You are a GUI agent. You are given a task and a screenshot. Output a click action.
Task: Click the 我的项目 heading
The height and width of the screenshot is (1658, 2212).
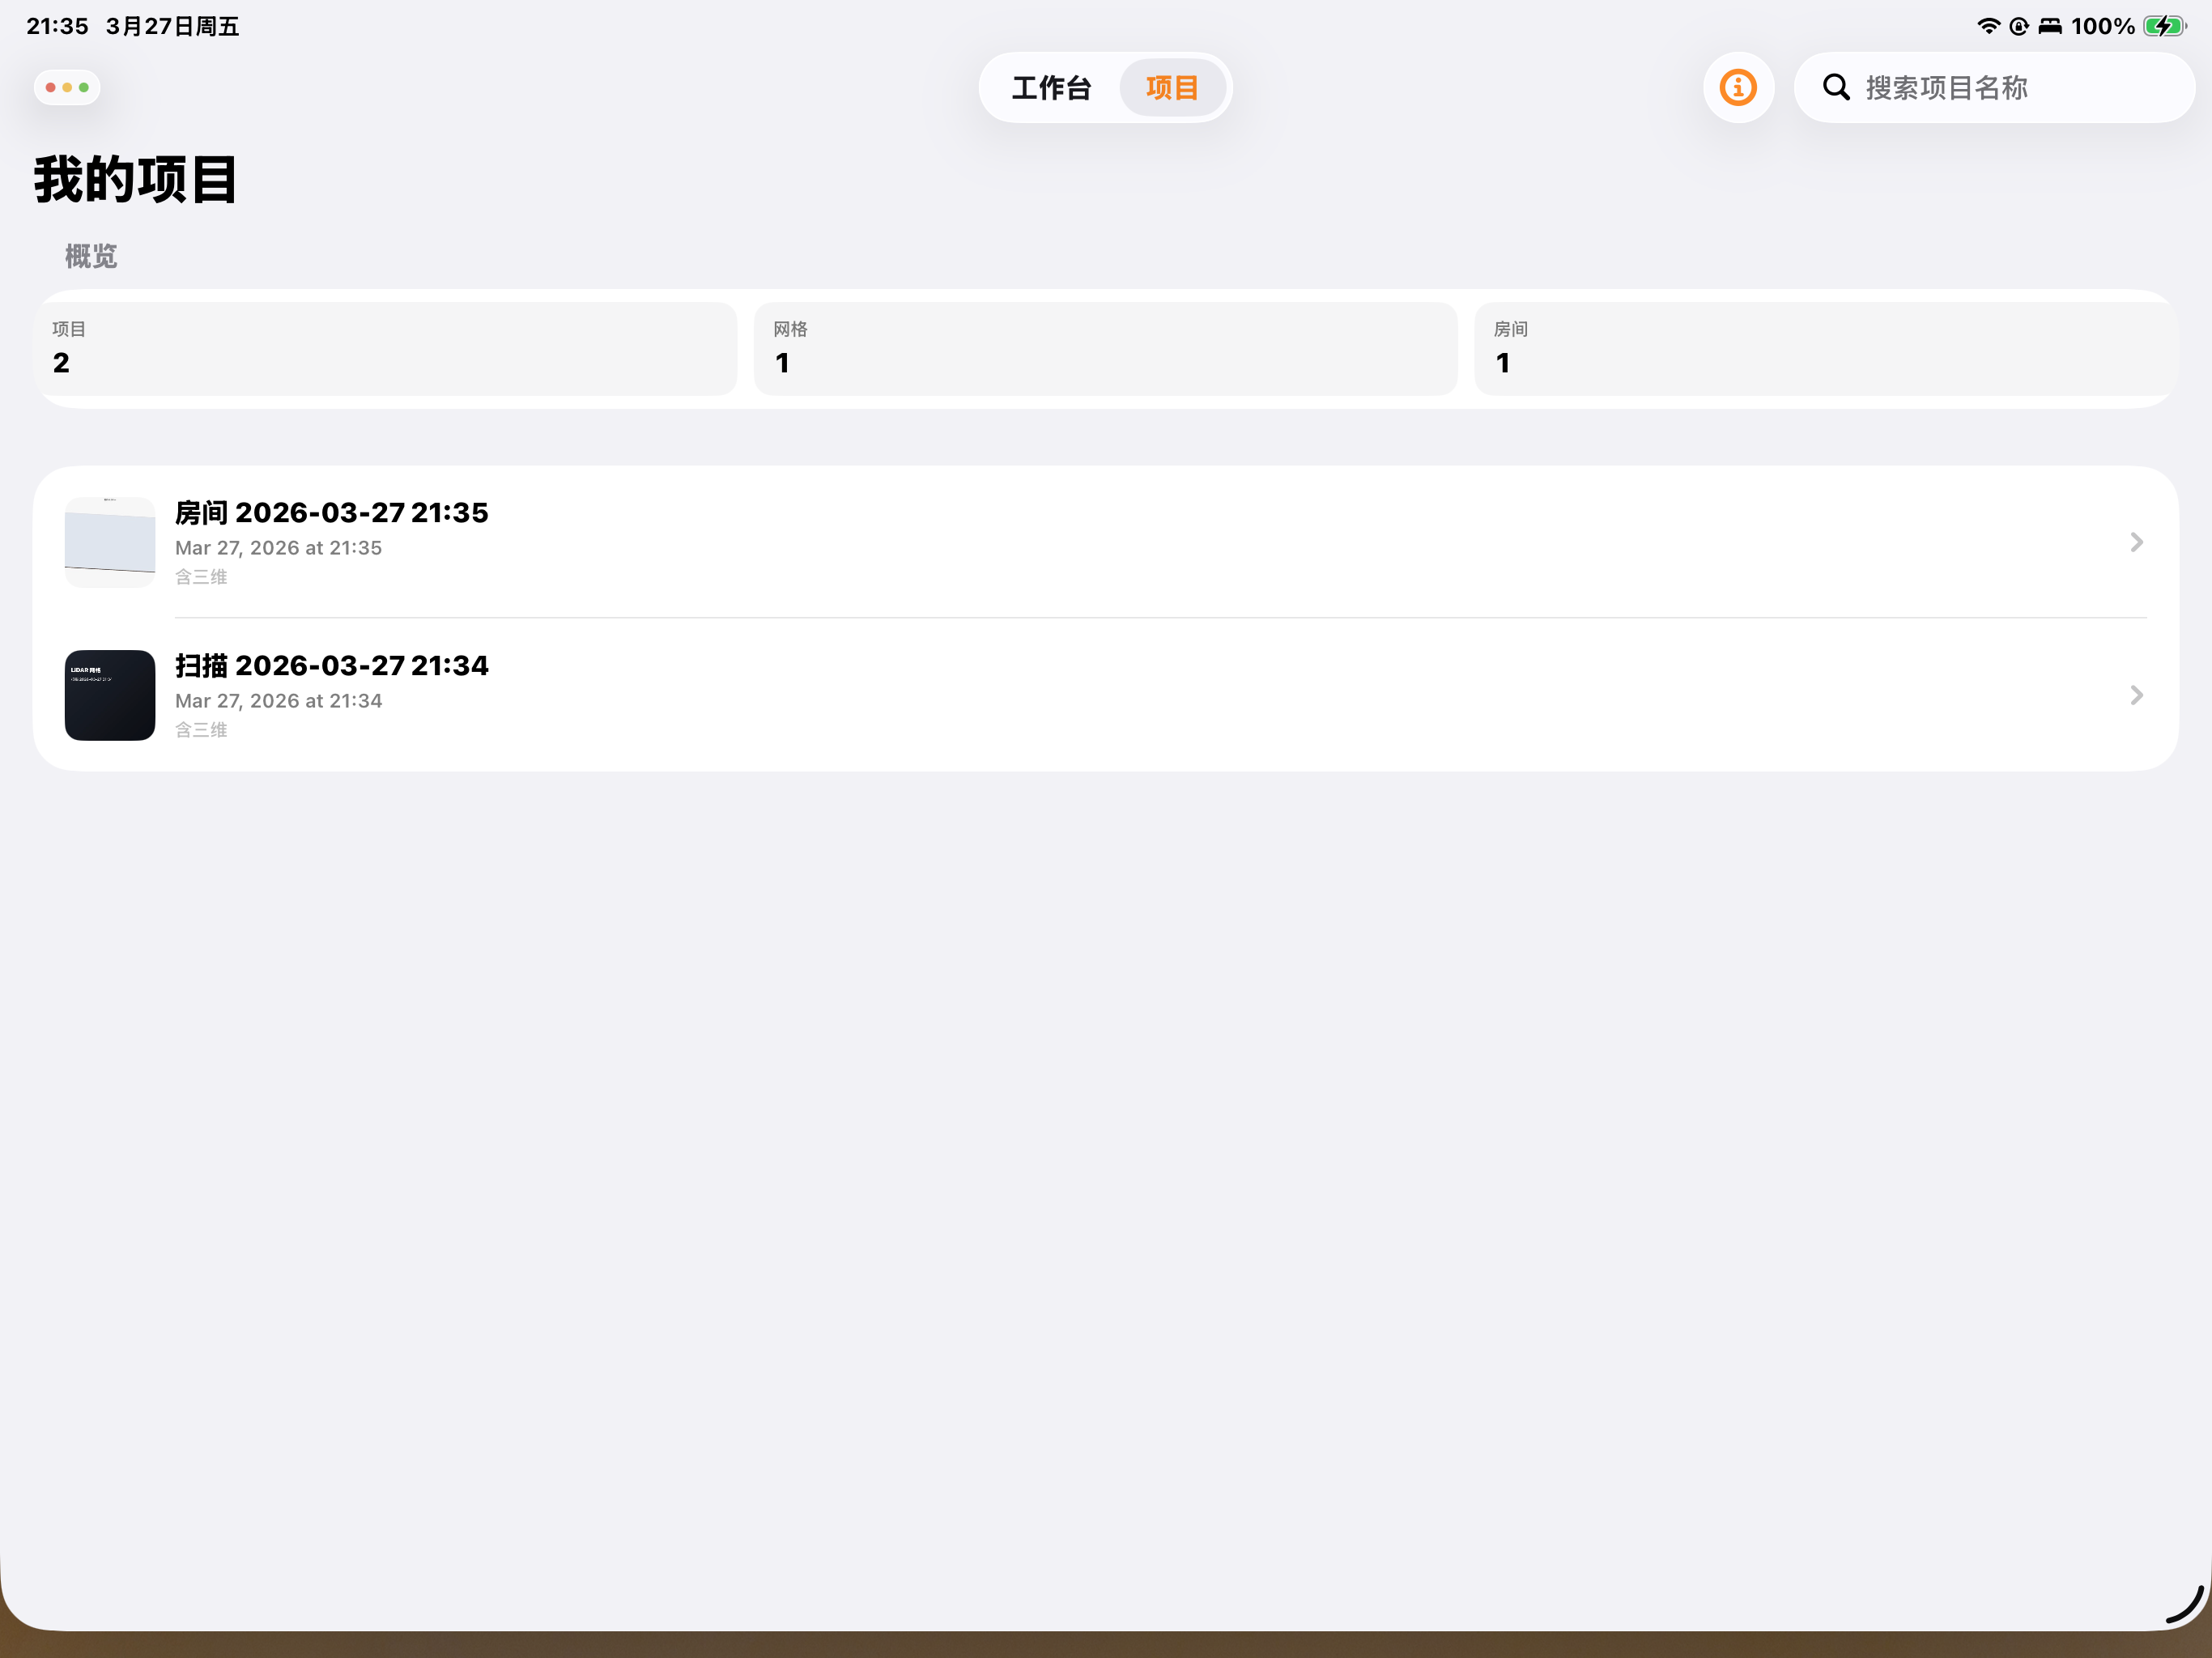point(136,180)
